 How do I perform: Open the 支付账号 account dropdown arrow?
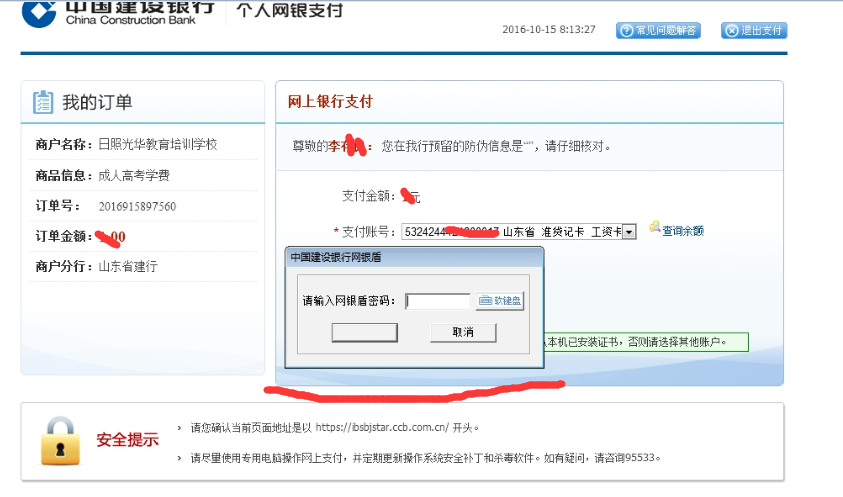[x=629, y=232]
